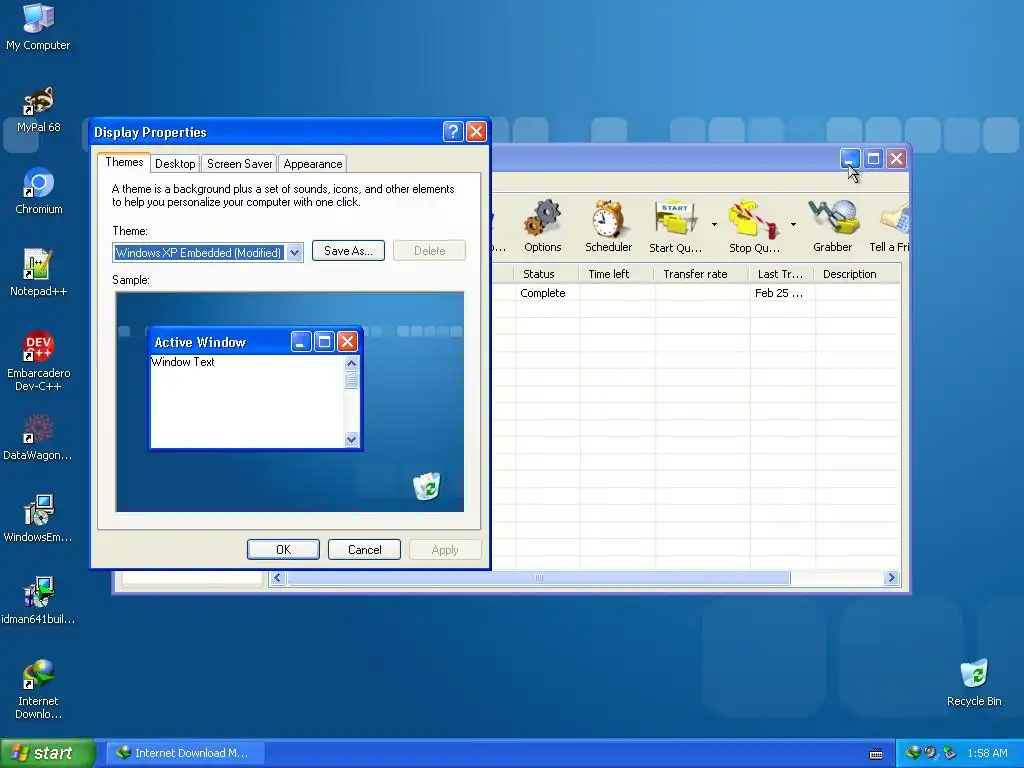Open the Start menu

click(x=47, y=753)
